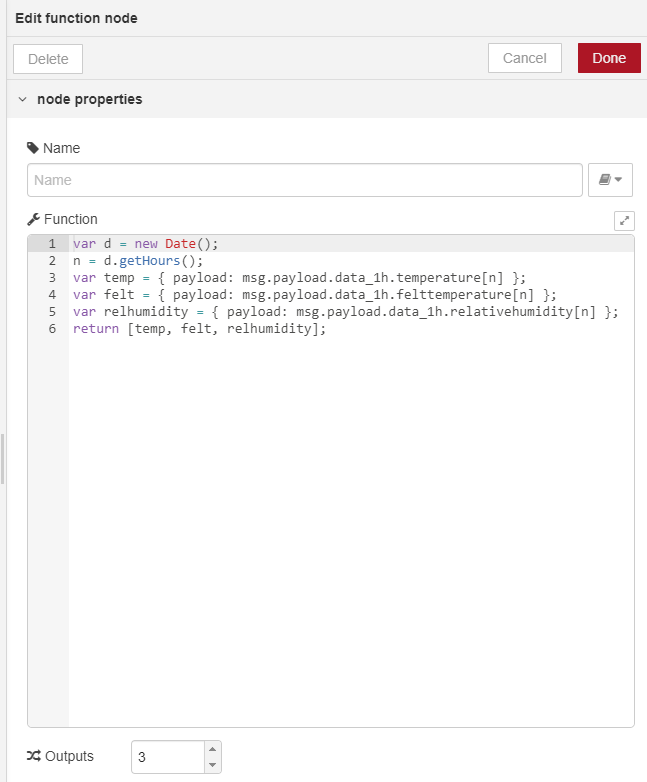This screenshot has width=647, height=782.
Task: Click line number 6 in the gutter
Action: (51, 329)
